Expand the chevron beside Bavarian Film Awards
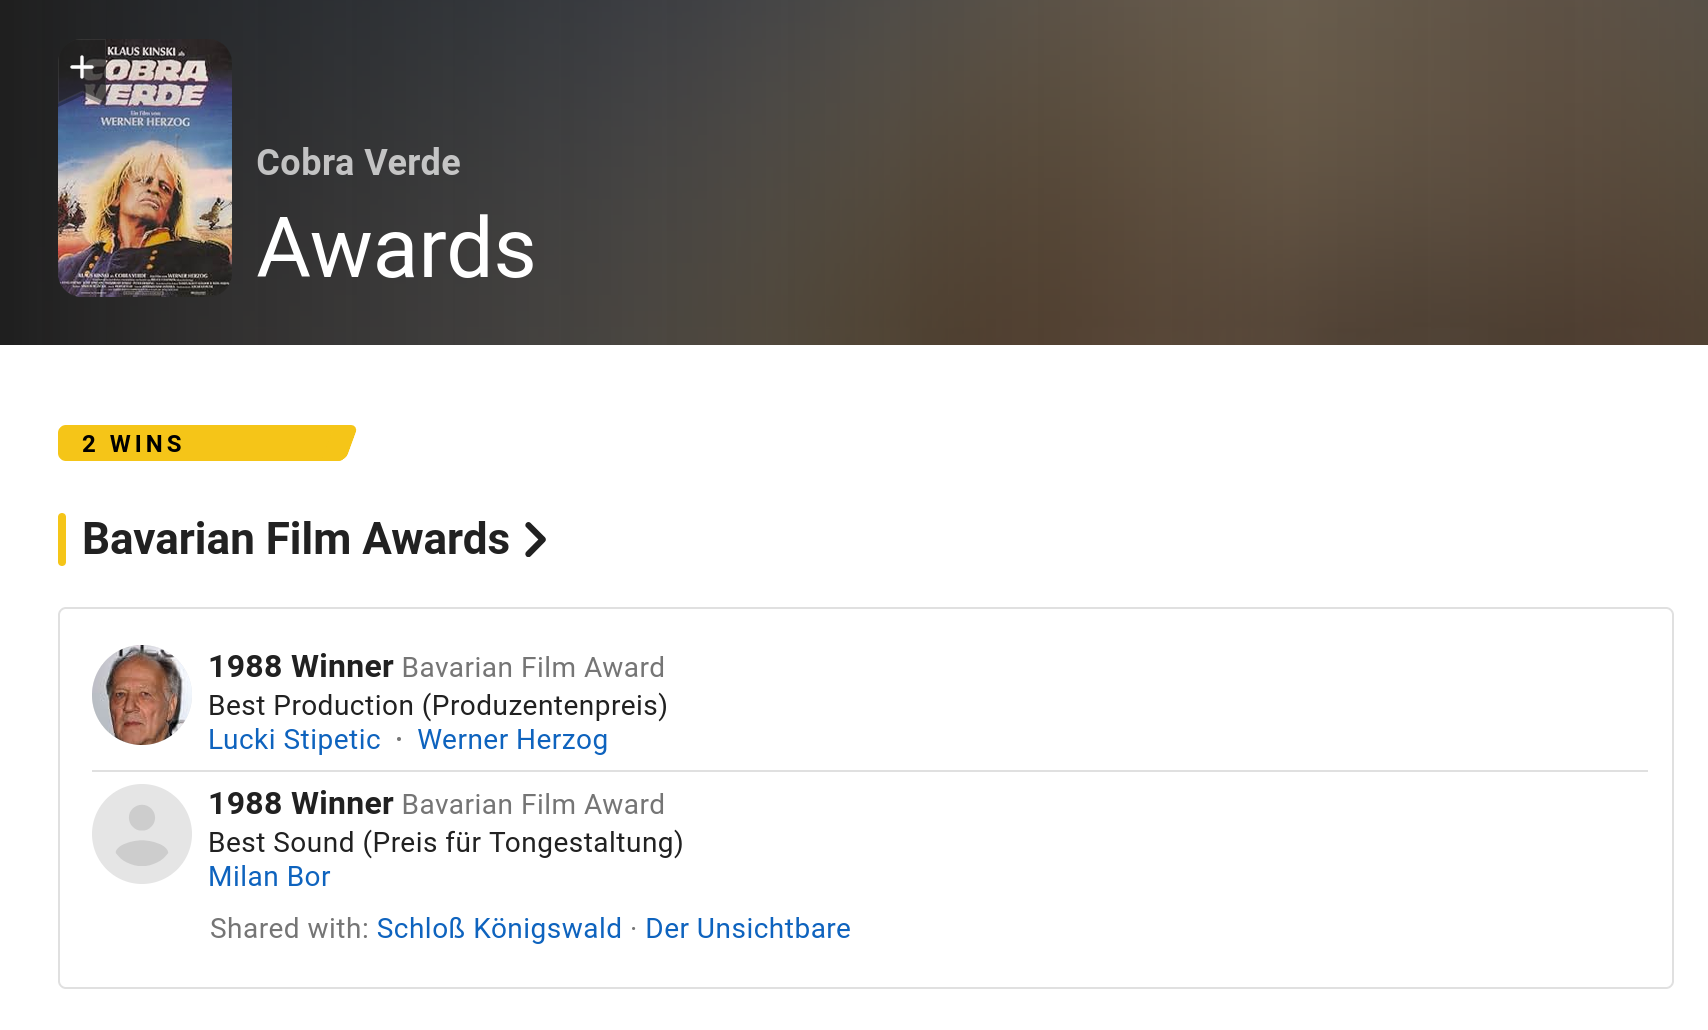Viewport: 1708px width, 1030px height. click(x=536, y=540)
